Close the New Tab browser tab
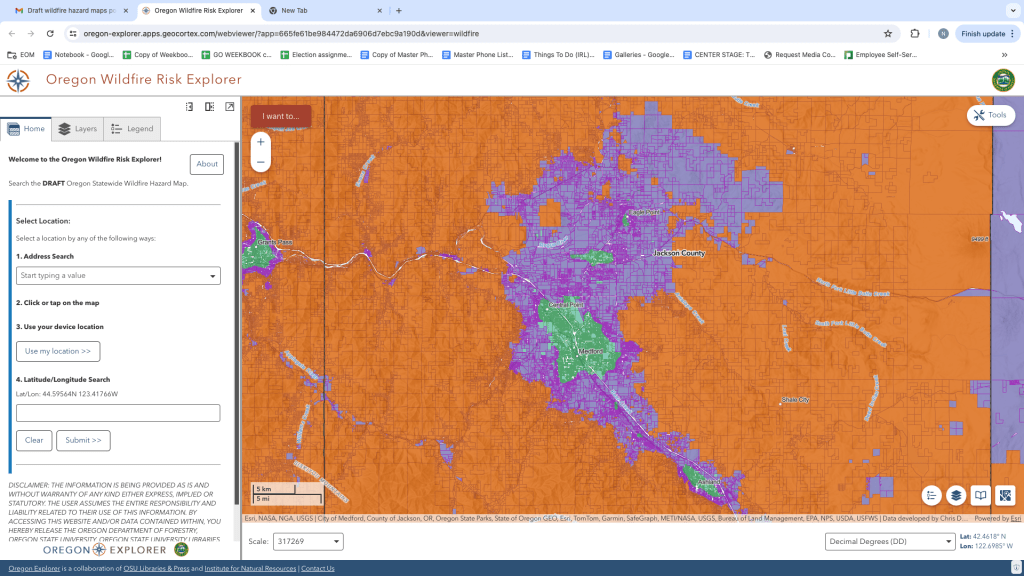This screenshot has height=576, width=1024. [379, 10]
